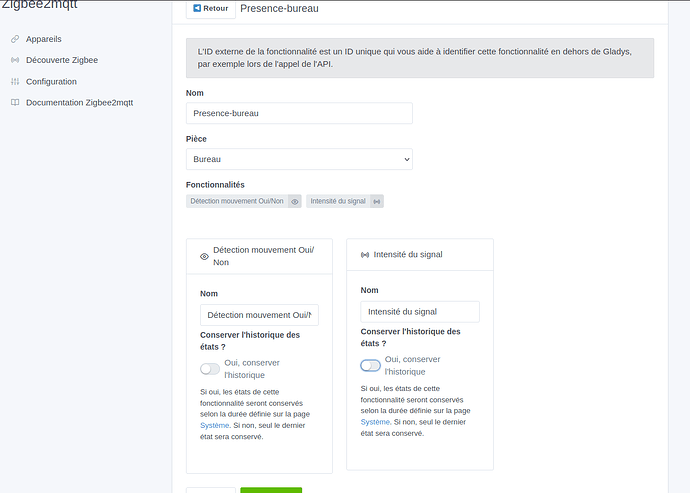Click the eye icon in the Détection mouvement tag
Image resolution: width=690 pixels, height=493 pixels.
pyautogui.click(x=295, y=201)
